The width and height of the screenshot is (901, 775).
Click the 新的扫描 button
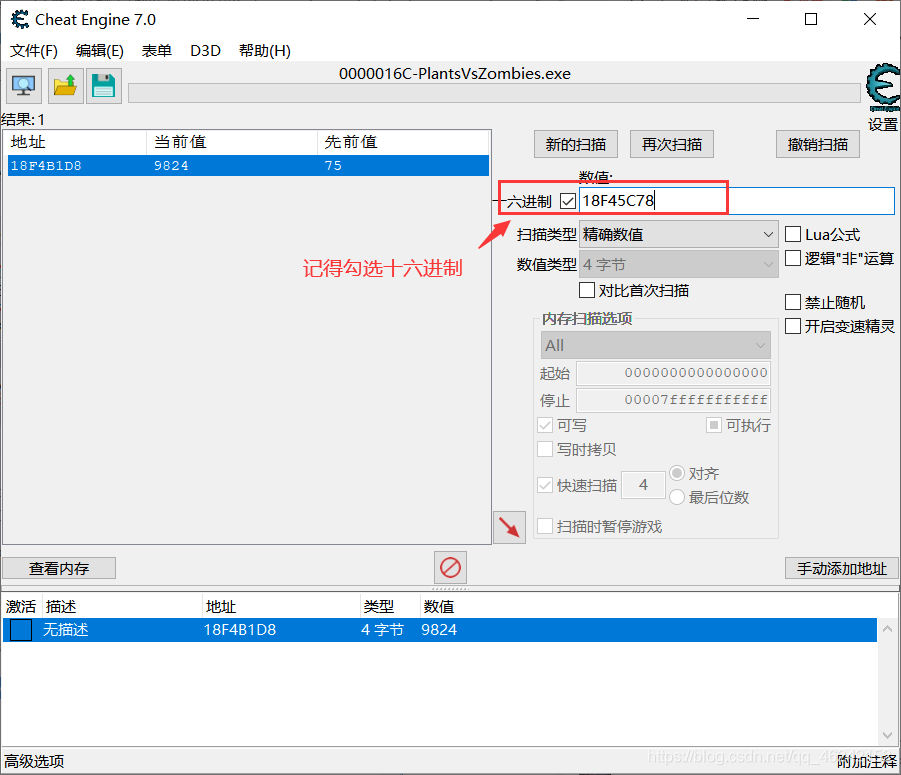click(576, 144)
